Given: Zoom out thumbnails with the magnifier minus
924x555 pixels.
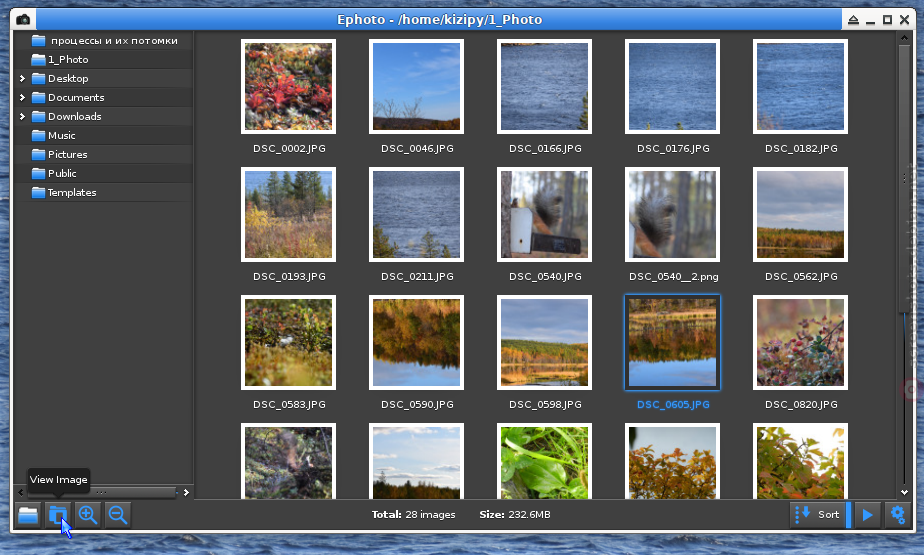Looking at the screenshot, I should [118, 514].
